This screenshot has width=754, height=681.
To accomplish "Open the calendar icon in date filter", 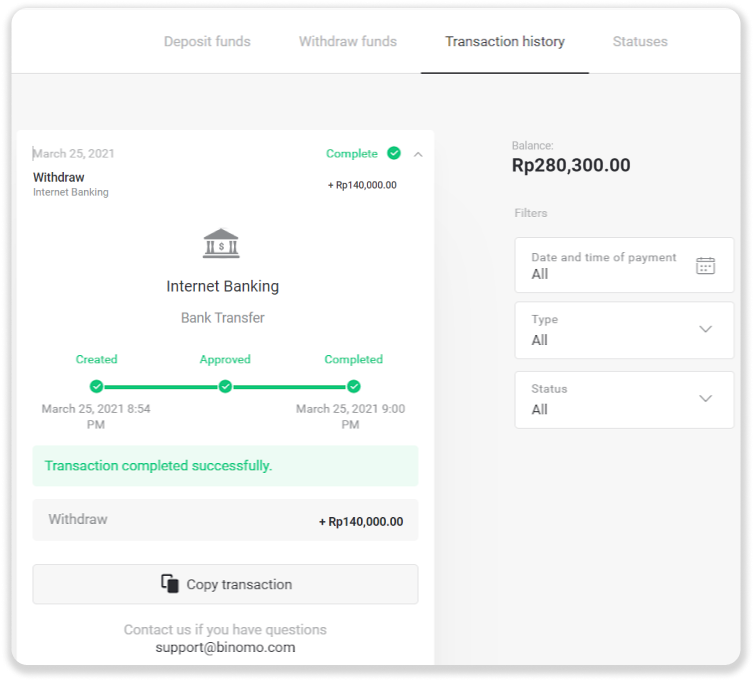I will tap(705, 265).
